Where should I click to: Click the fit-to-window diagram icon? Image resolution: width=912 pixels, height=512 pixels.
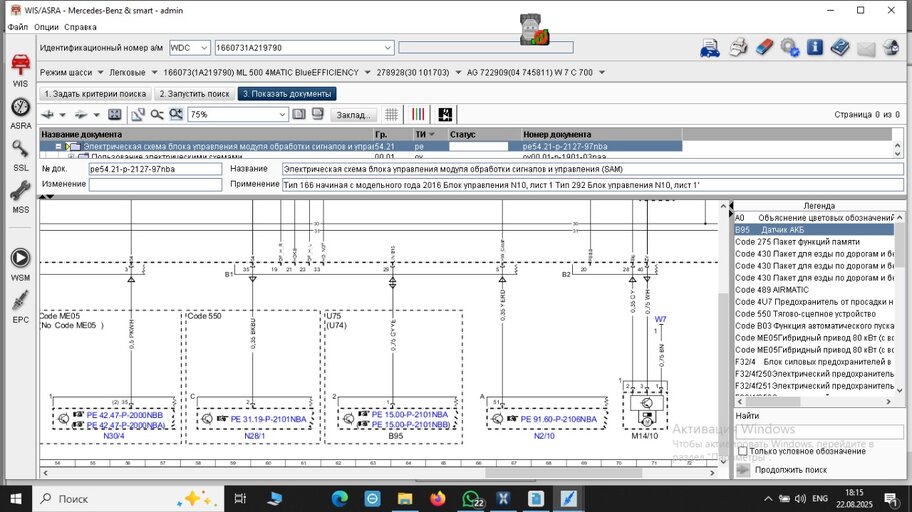(115, 115)
